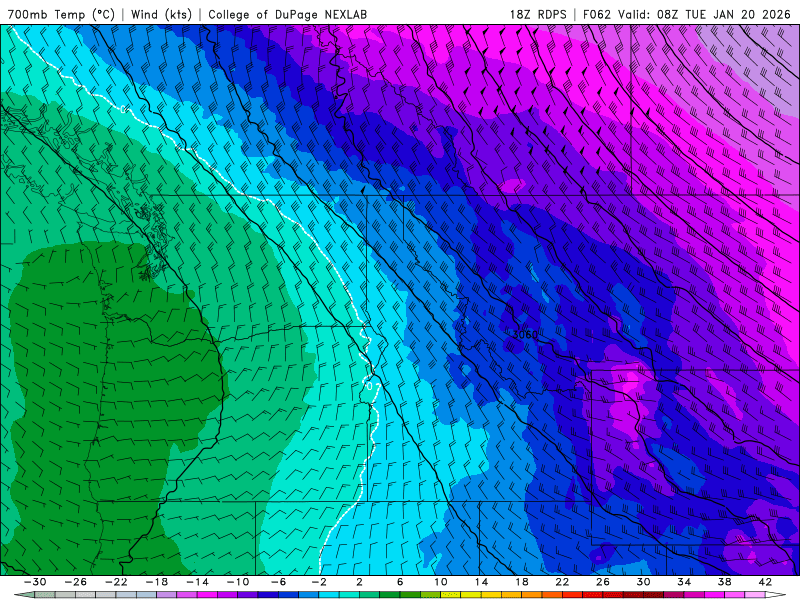Pick the dotted yellow-green swatch right of 10
The image size is (800, 600).
tap(451, 595)
